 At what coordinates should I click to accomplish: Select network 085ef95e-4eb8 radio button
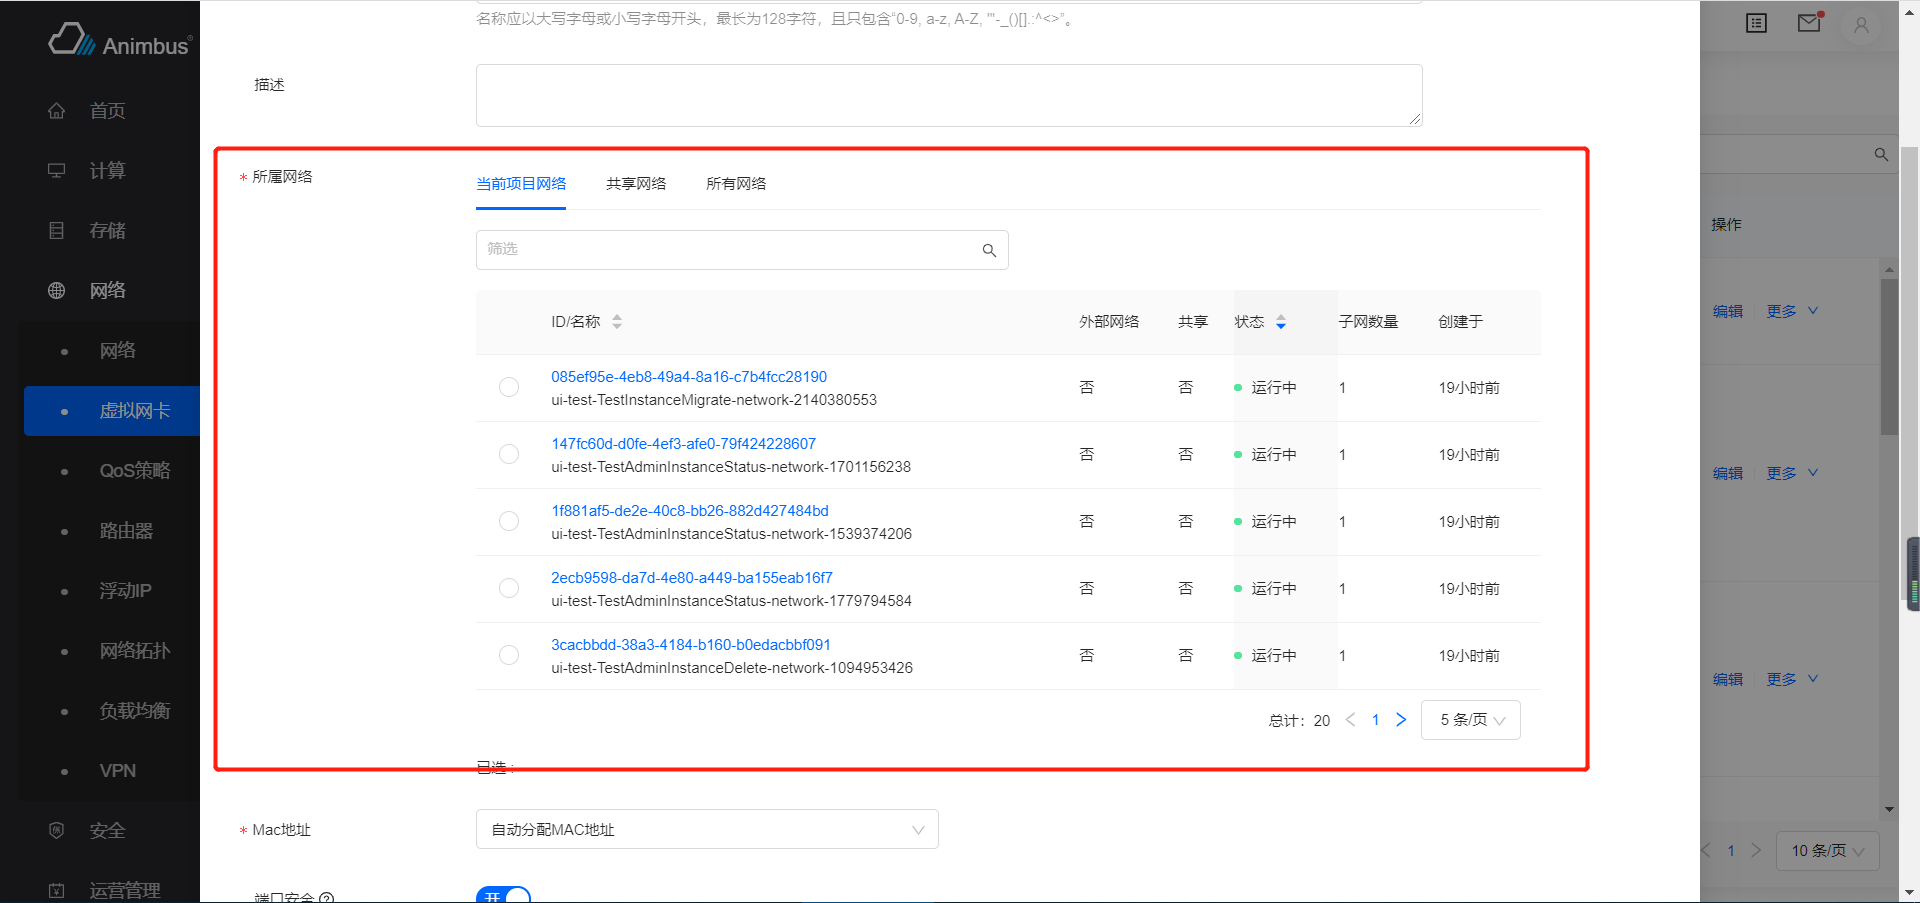pos(509,387)
